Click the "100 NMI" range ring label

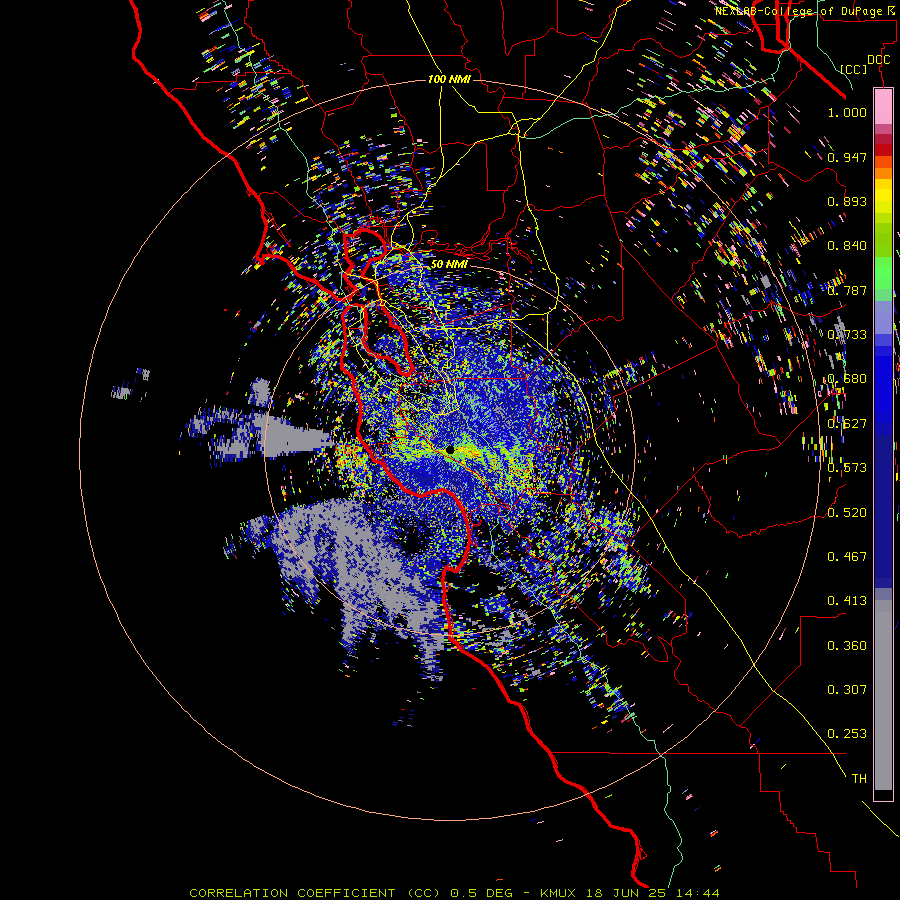[x=449, y=79]
